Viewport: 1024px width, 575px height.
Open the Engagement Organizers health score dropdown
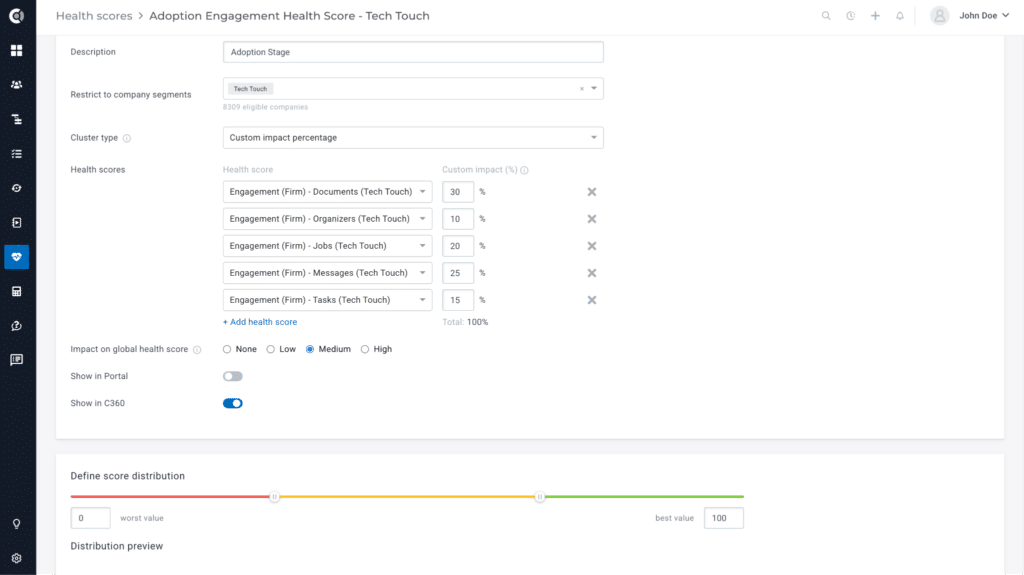(327, 219)
